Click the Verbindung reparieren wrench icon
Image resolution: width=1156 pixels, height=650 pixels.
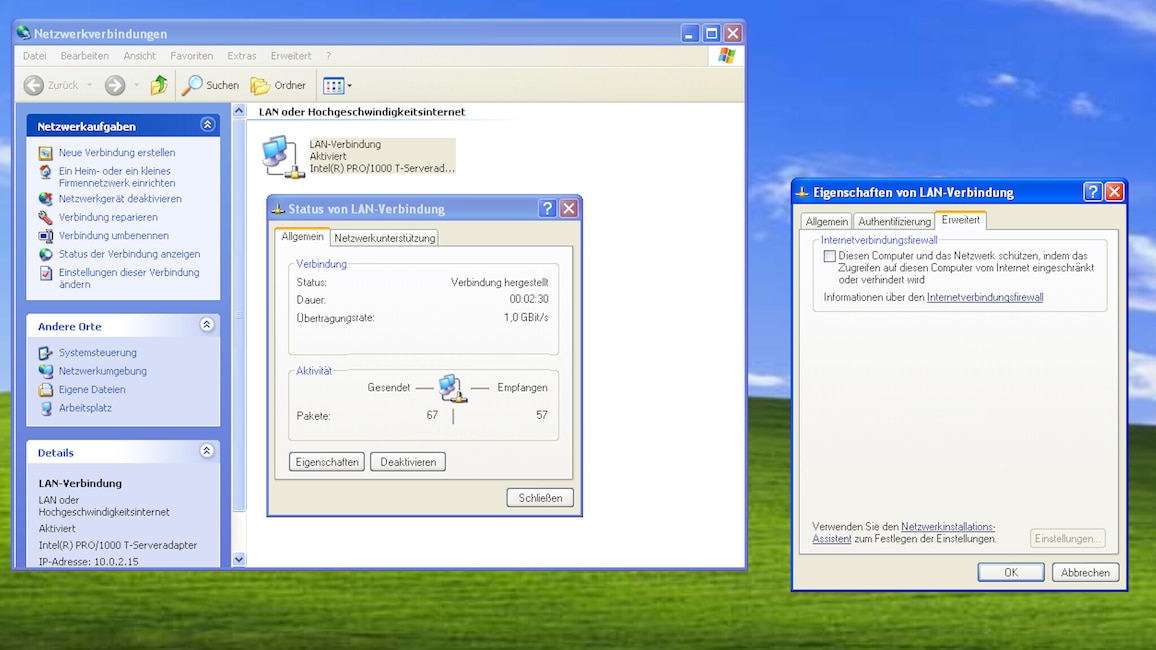coord(46,217)
